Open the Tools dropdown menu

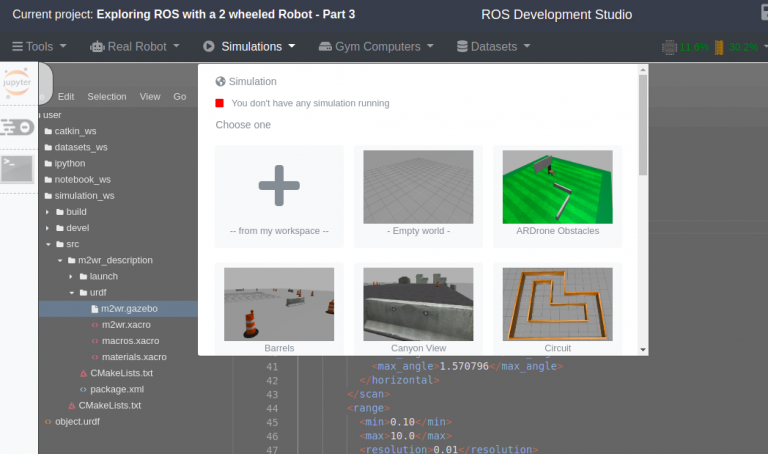pos(39,47)
